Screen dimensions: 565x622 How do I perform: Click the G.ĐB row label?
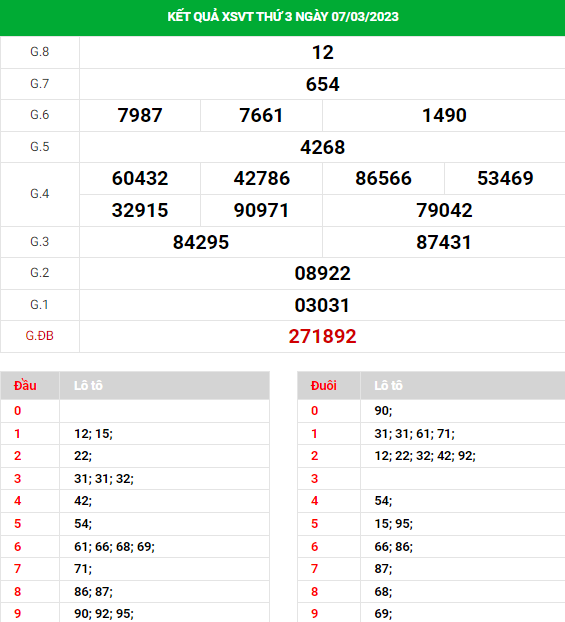point(40,336)
